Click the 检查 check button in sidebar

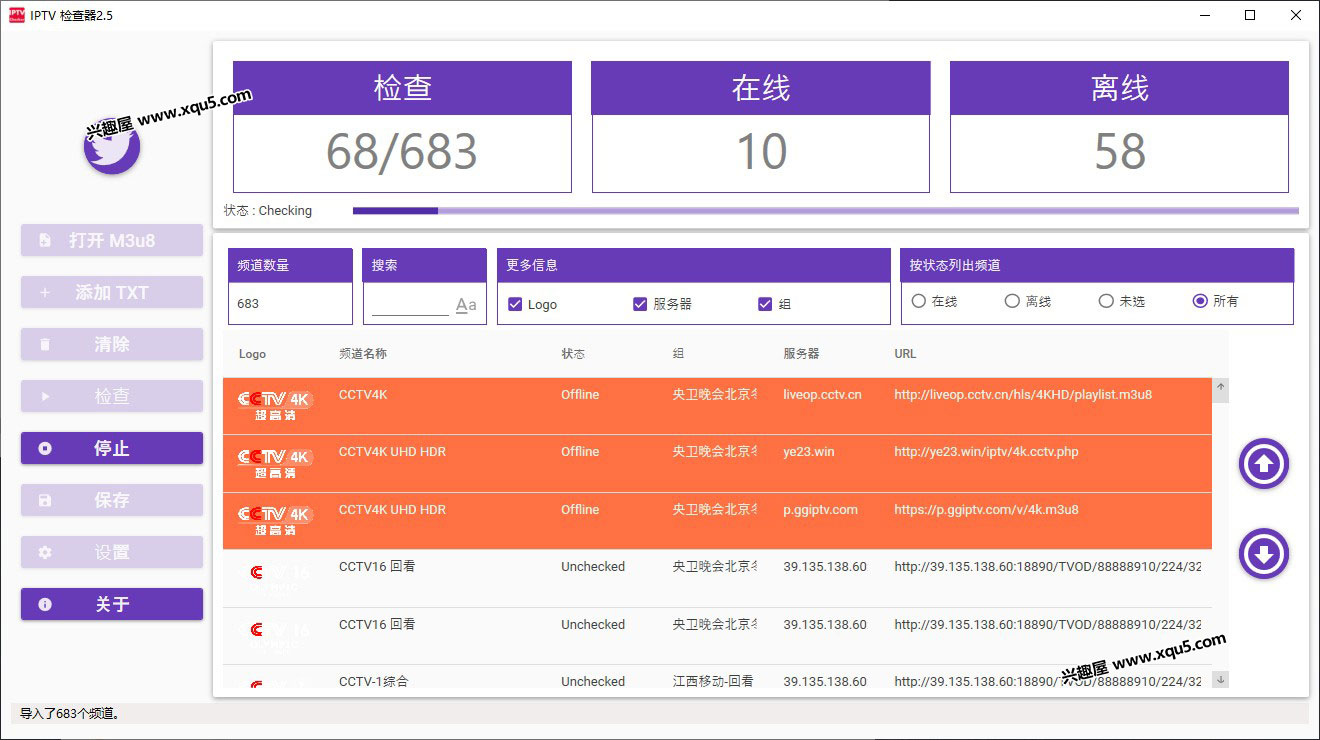tap(112, 396)
